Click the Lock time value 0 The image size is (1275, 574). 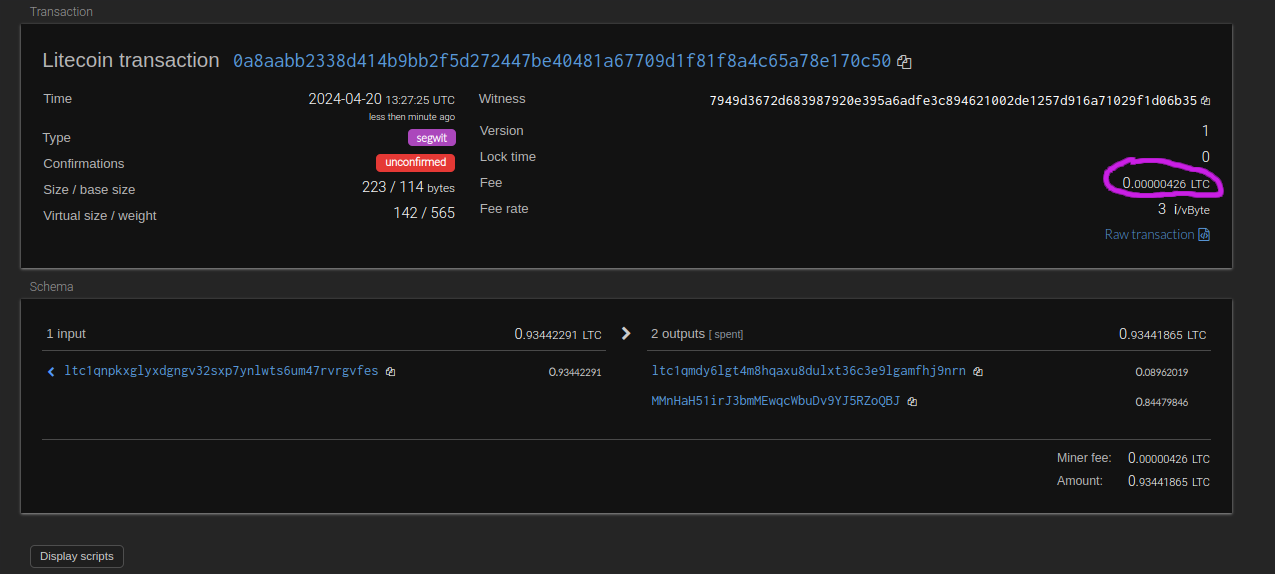tap(1205, 157)
